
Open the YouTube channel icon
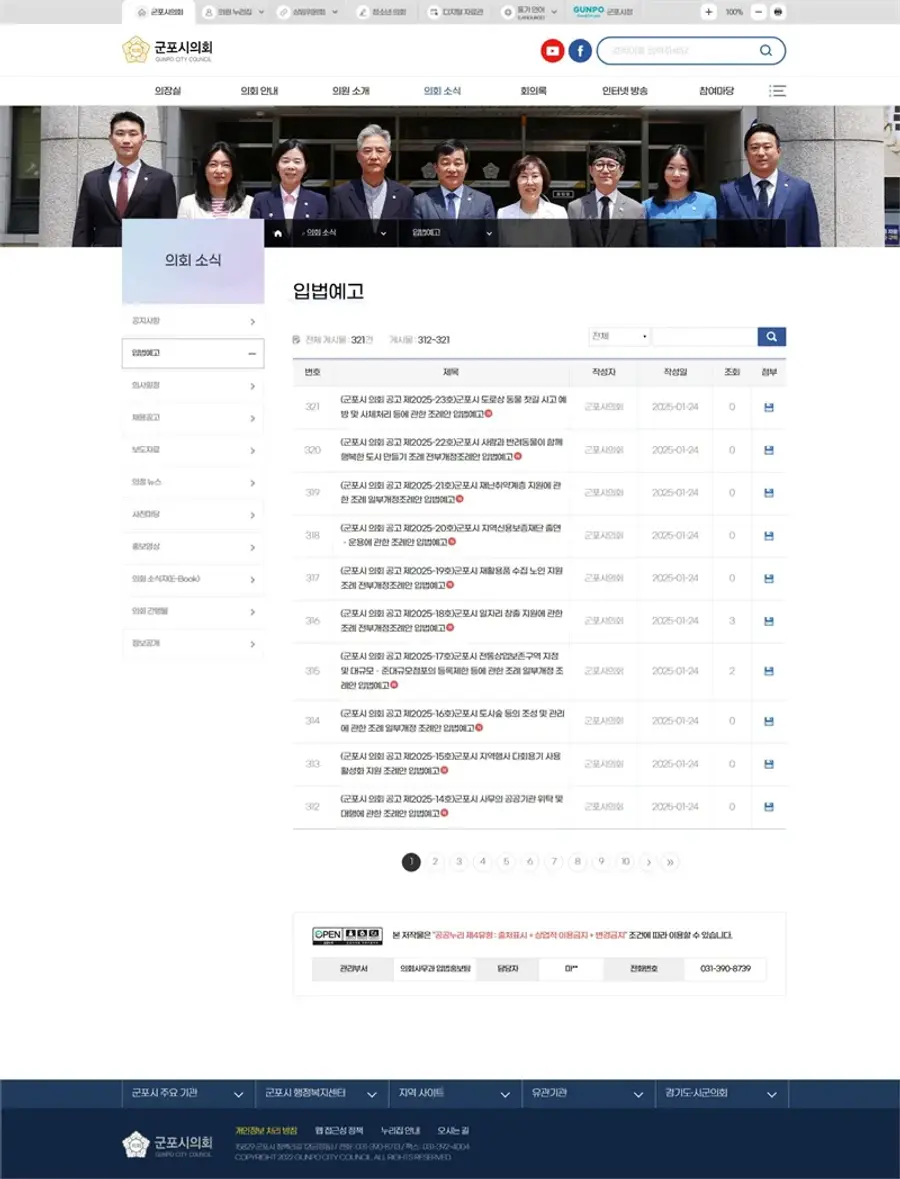point(553,51)
